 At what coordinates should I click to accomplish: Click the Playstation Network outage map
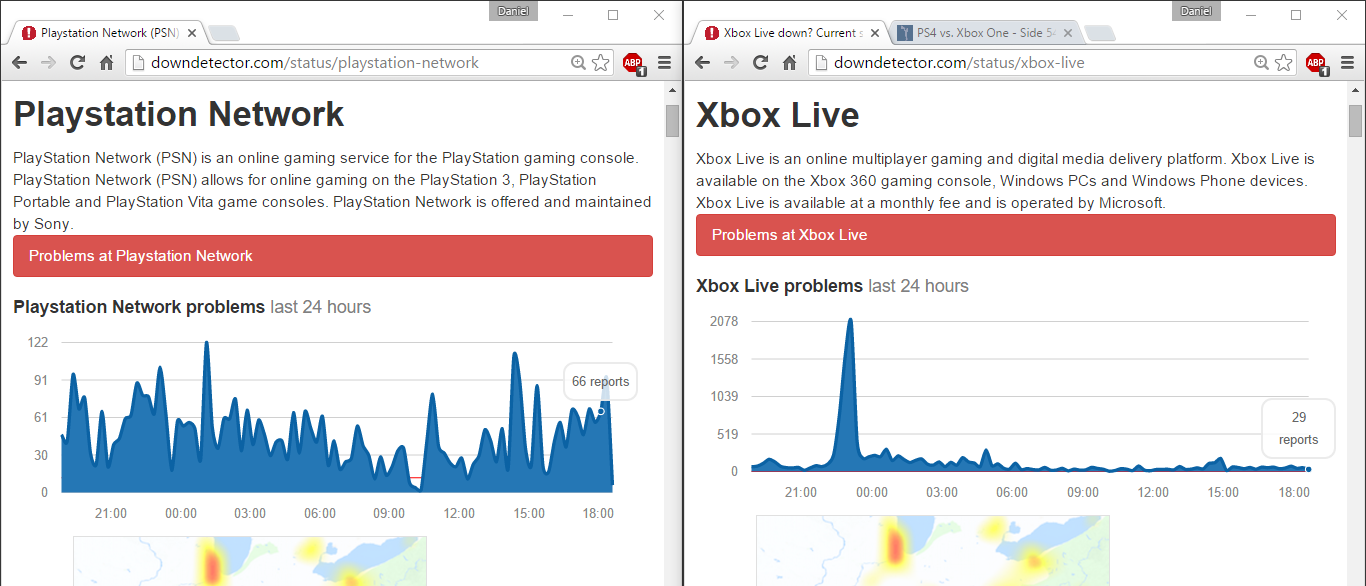point(250,561)
